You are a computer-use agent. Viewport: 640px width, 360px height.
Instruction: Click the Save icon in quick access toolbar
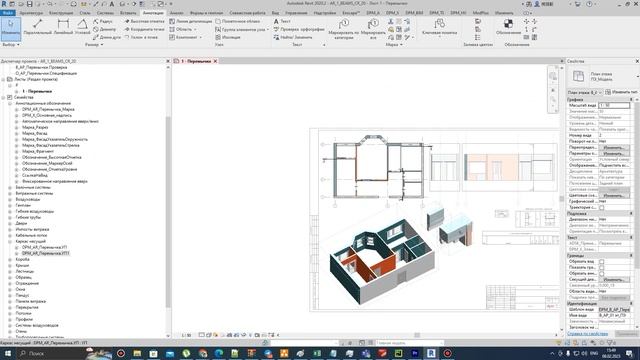[x=29, y=4]
